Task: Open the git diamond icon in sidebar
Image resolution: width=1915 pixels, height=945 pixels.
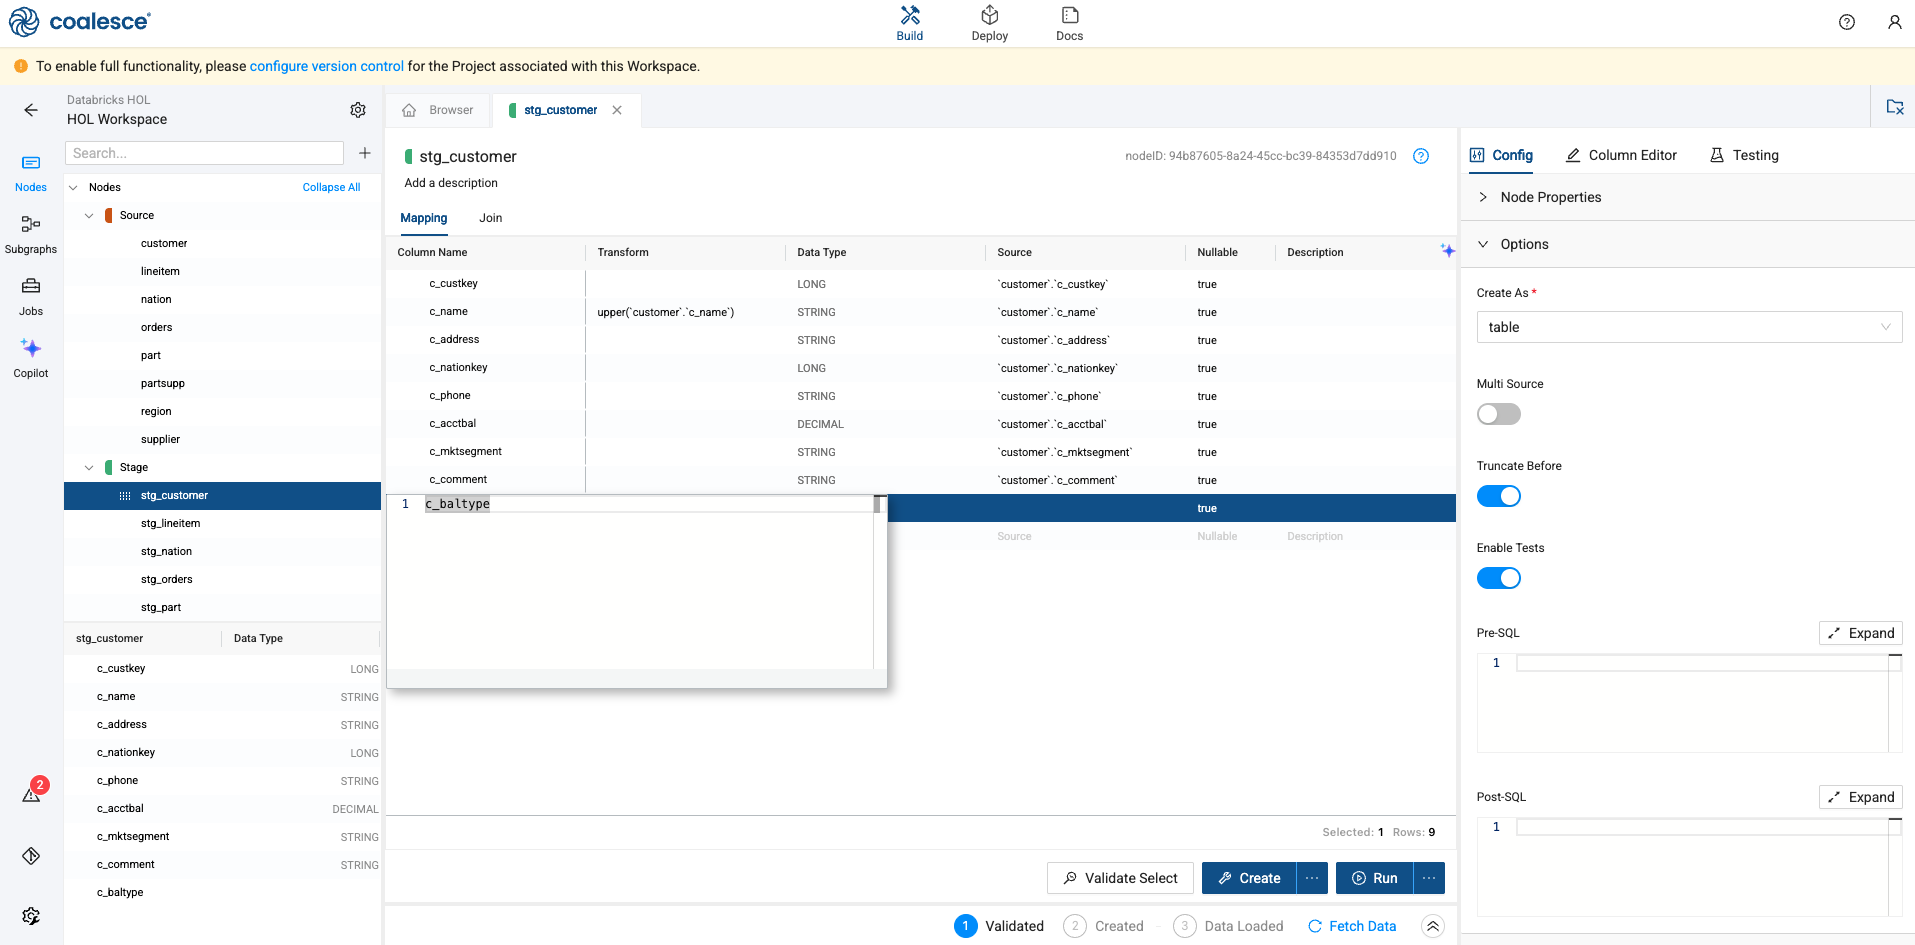Action: (31, 856)
